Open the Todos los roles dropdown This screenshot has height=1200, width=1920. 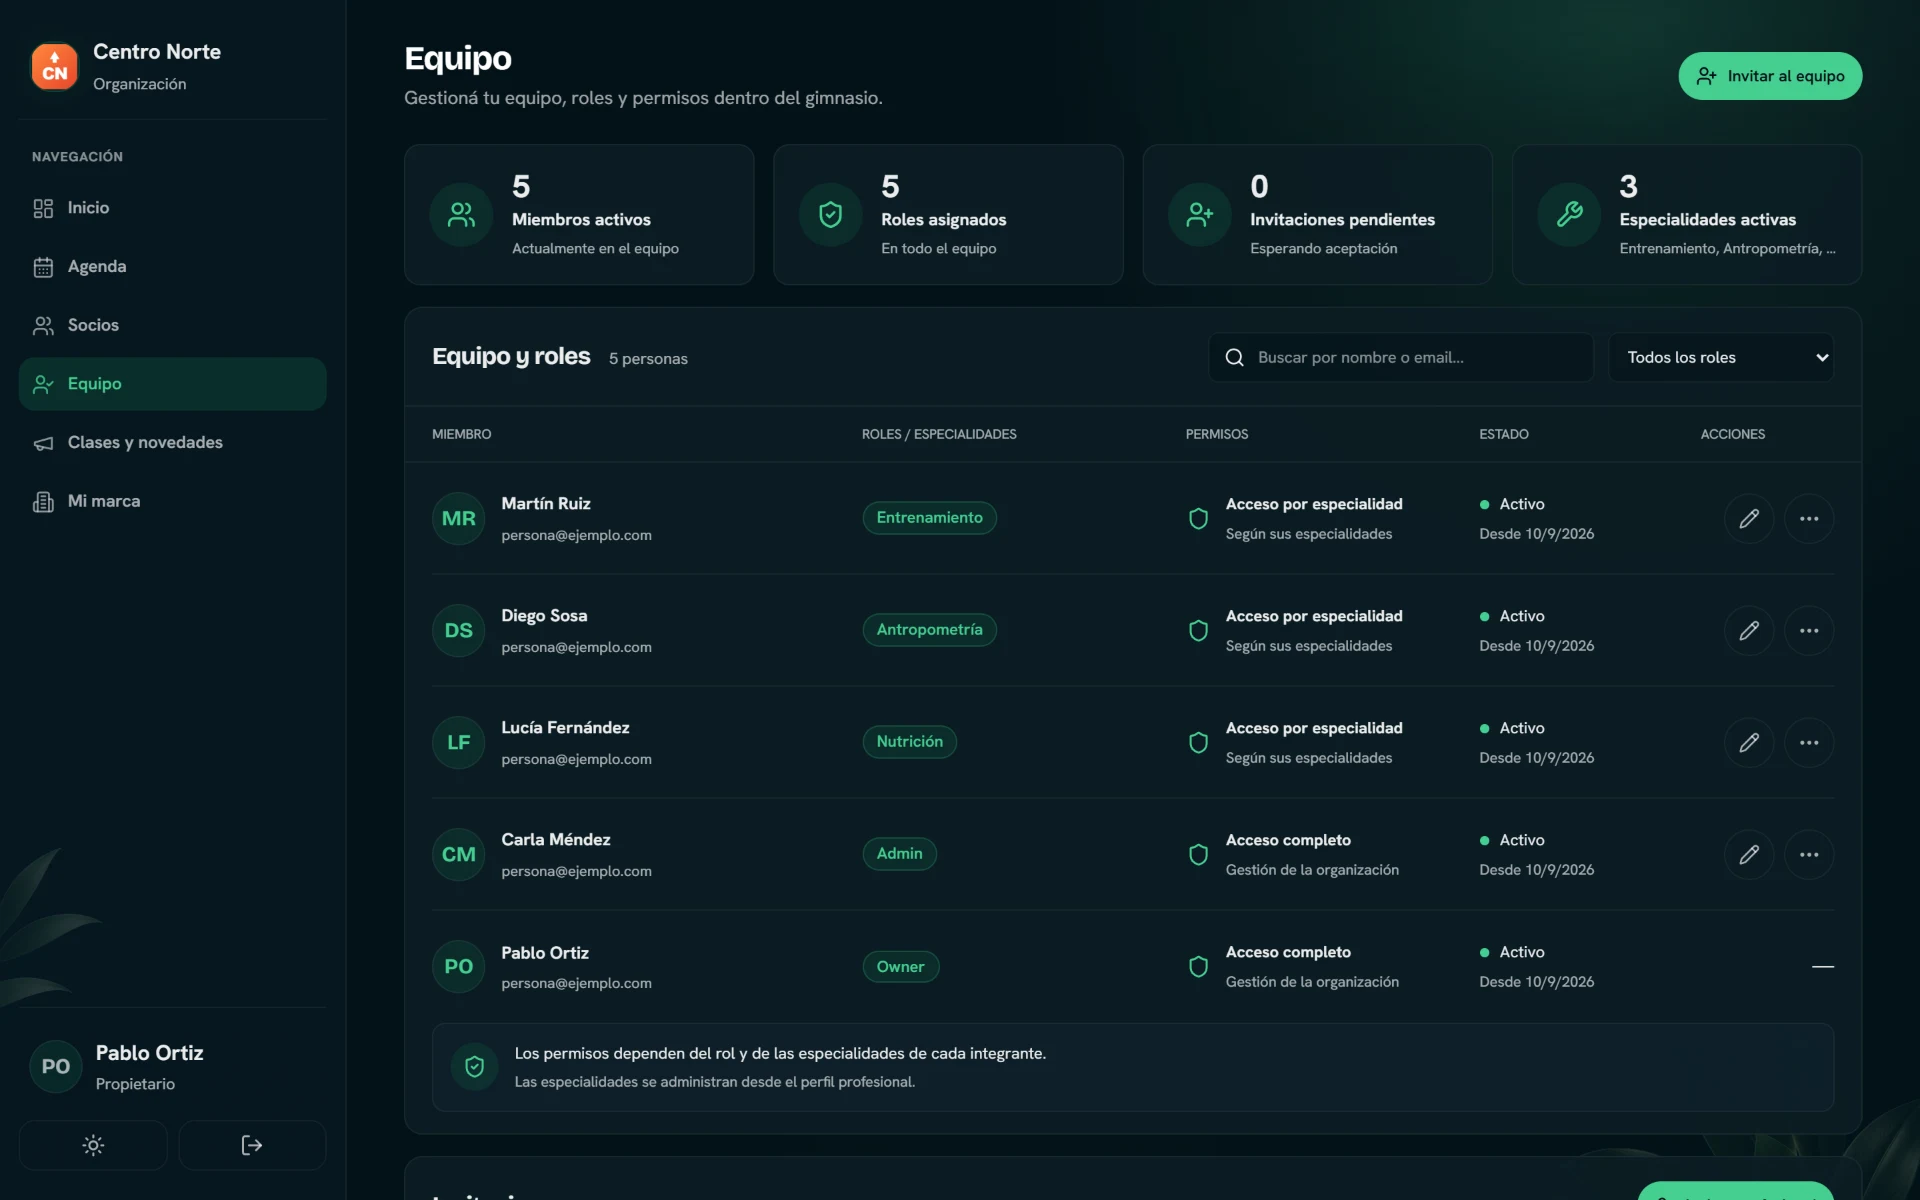[x=1721, y=357]
